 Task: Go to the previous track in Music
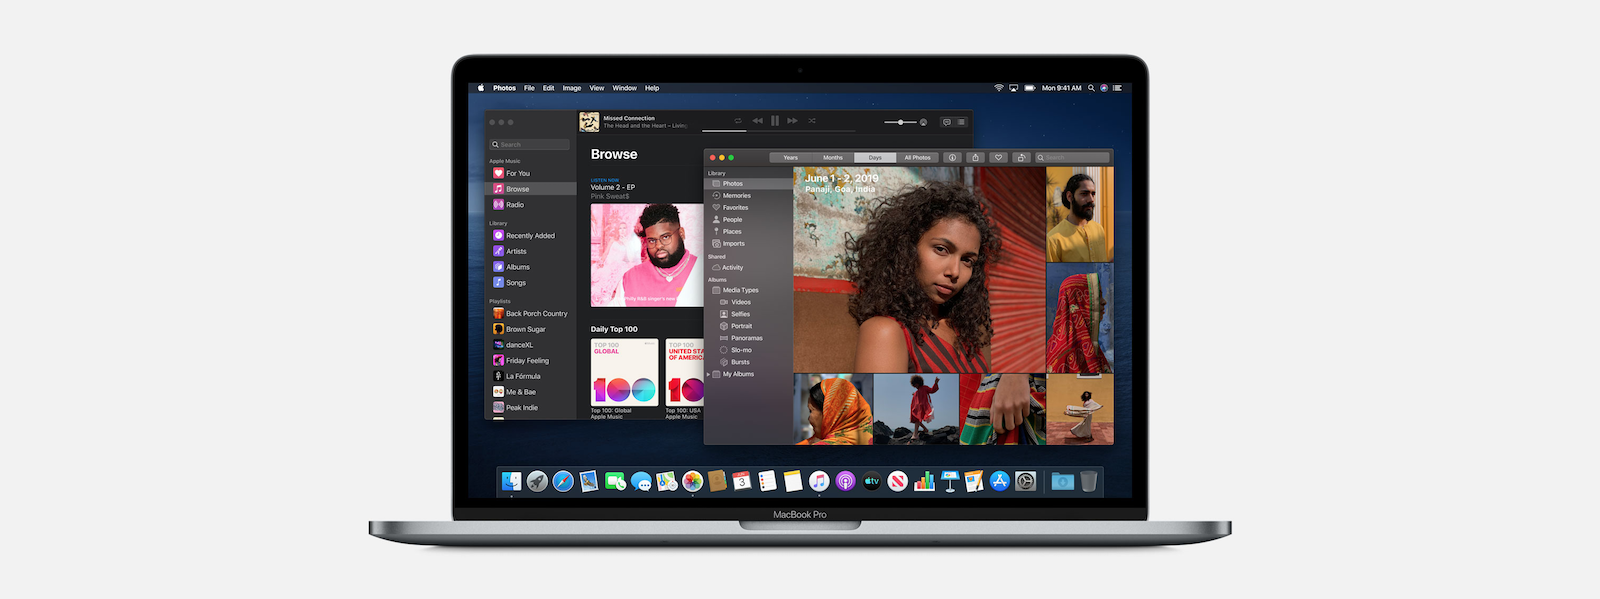pyautogui.click(x=757, y=121)
